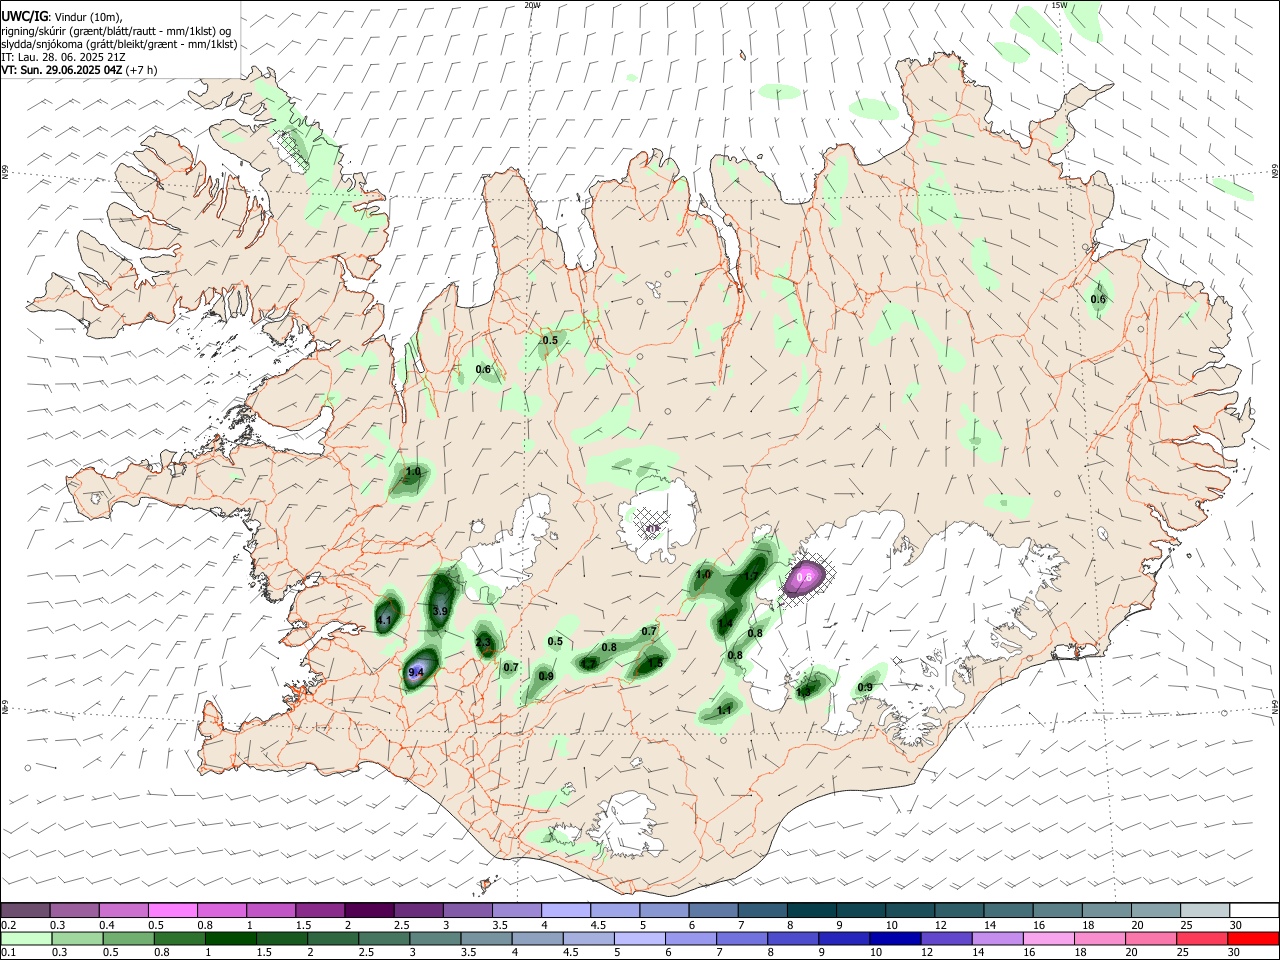Click the IT: Lau. 28. 06. 2025 21Z line
The width and height of the screenshot is (1280, 960).
tap(63, 58)
